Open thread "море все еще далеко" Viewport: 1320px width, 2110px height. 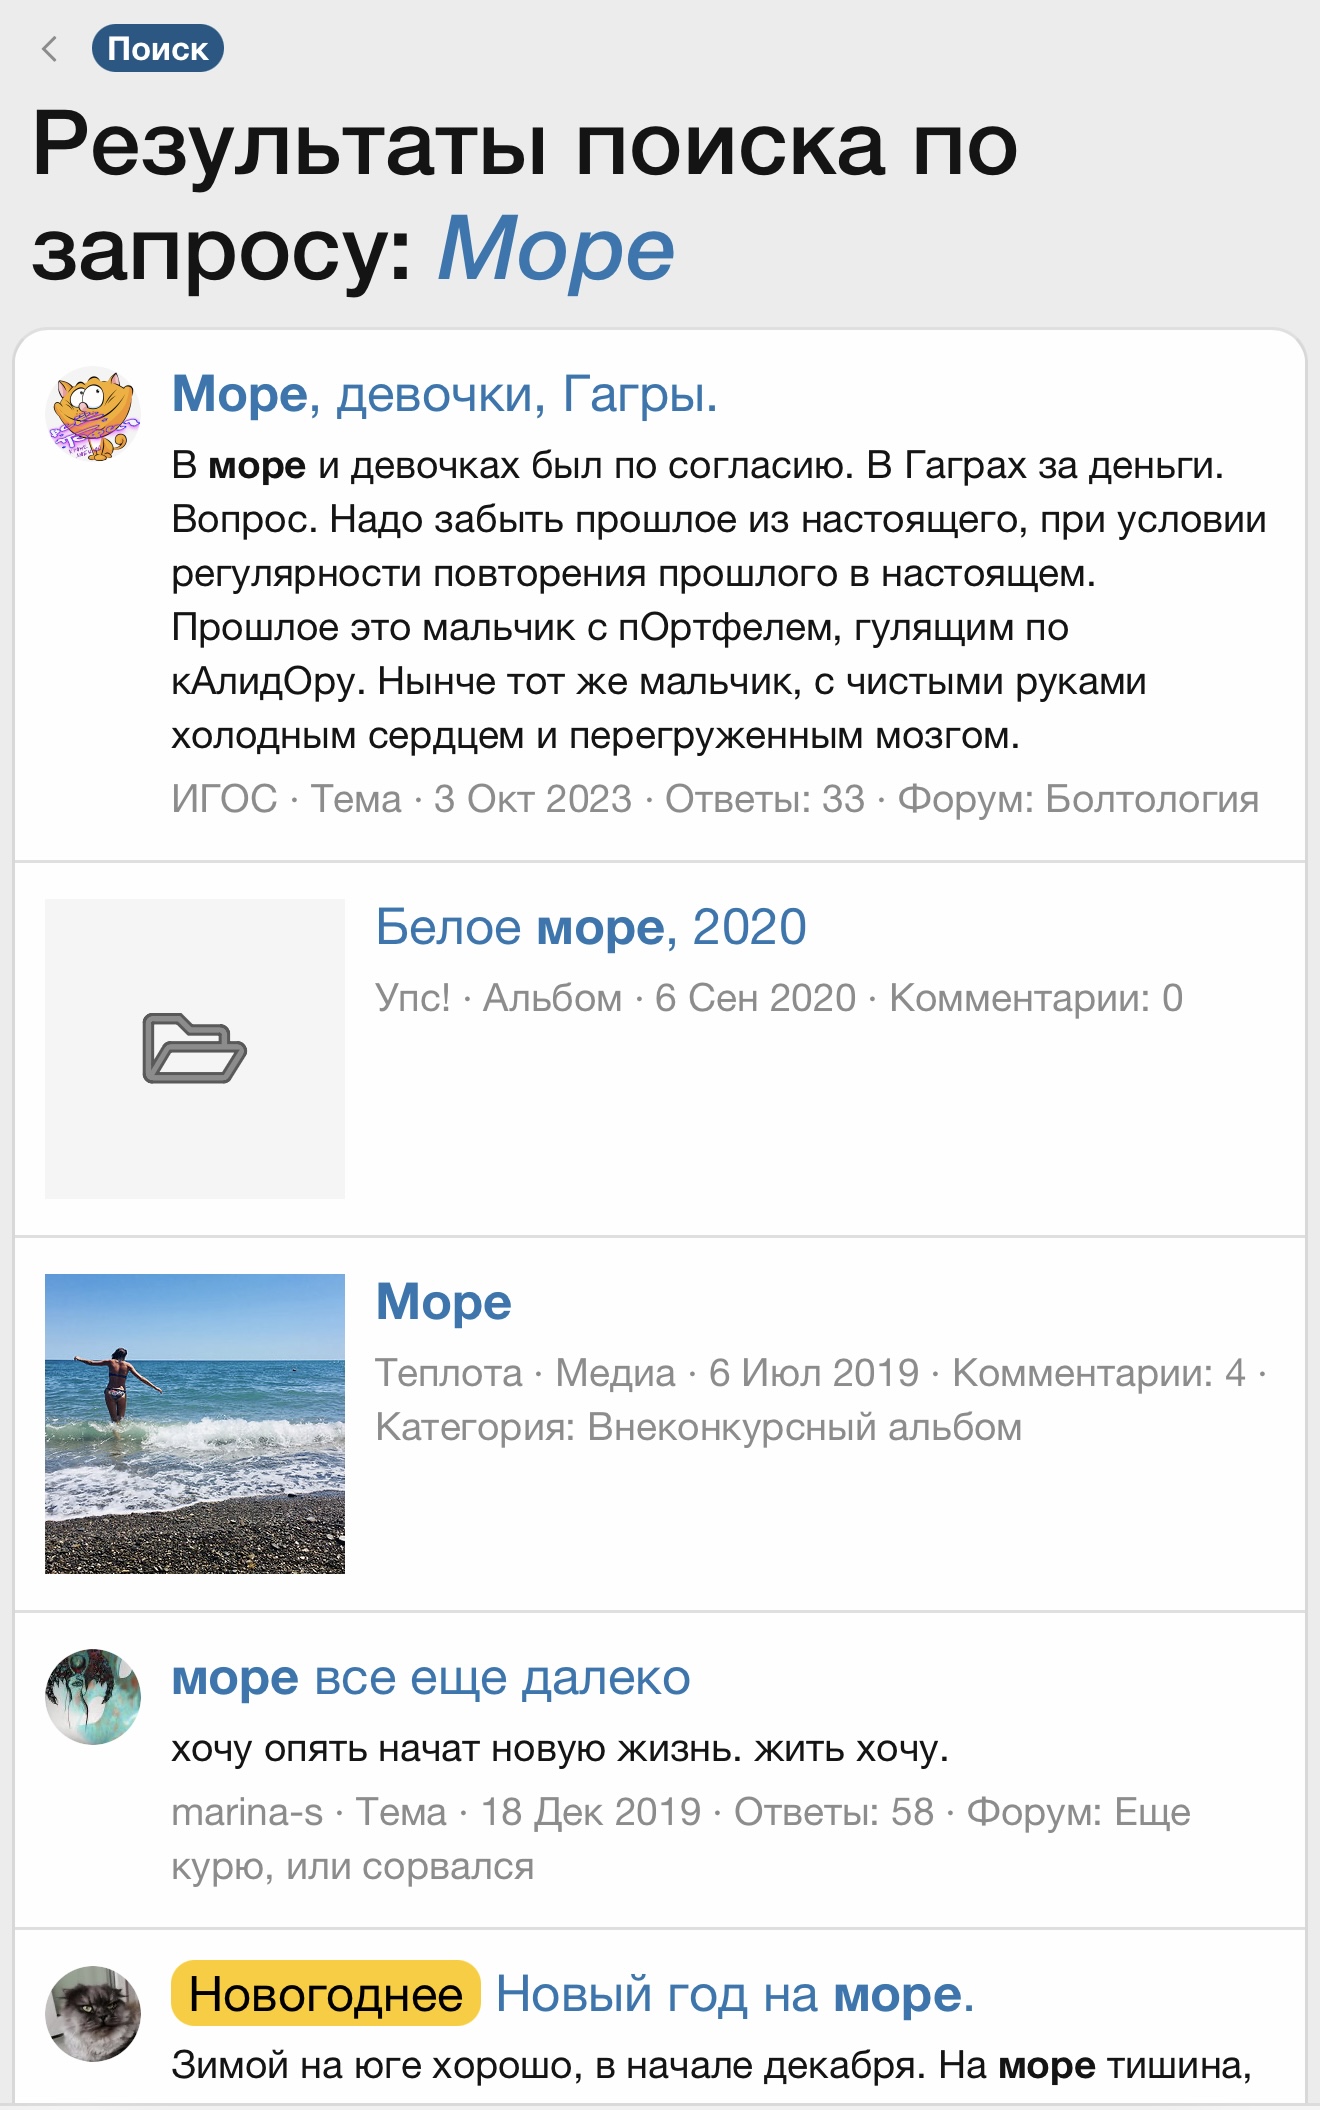430,1677
